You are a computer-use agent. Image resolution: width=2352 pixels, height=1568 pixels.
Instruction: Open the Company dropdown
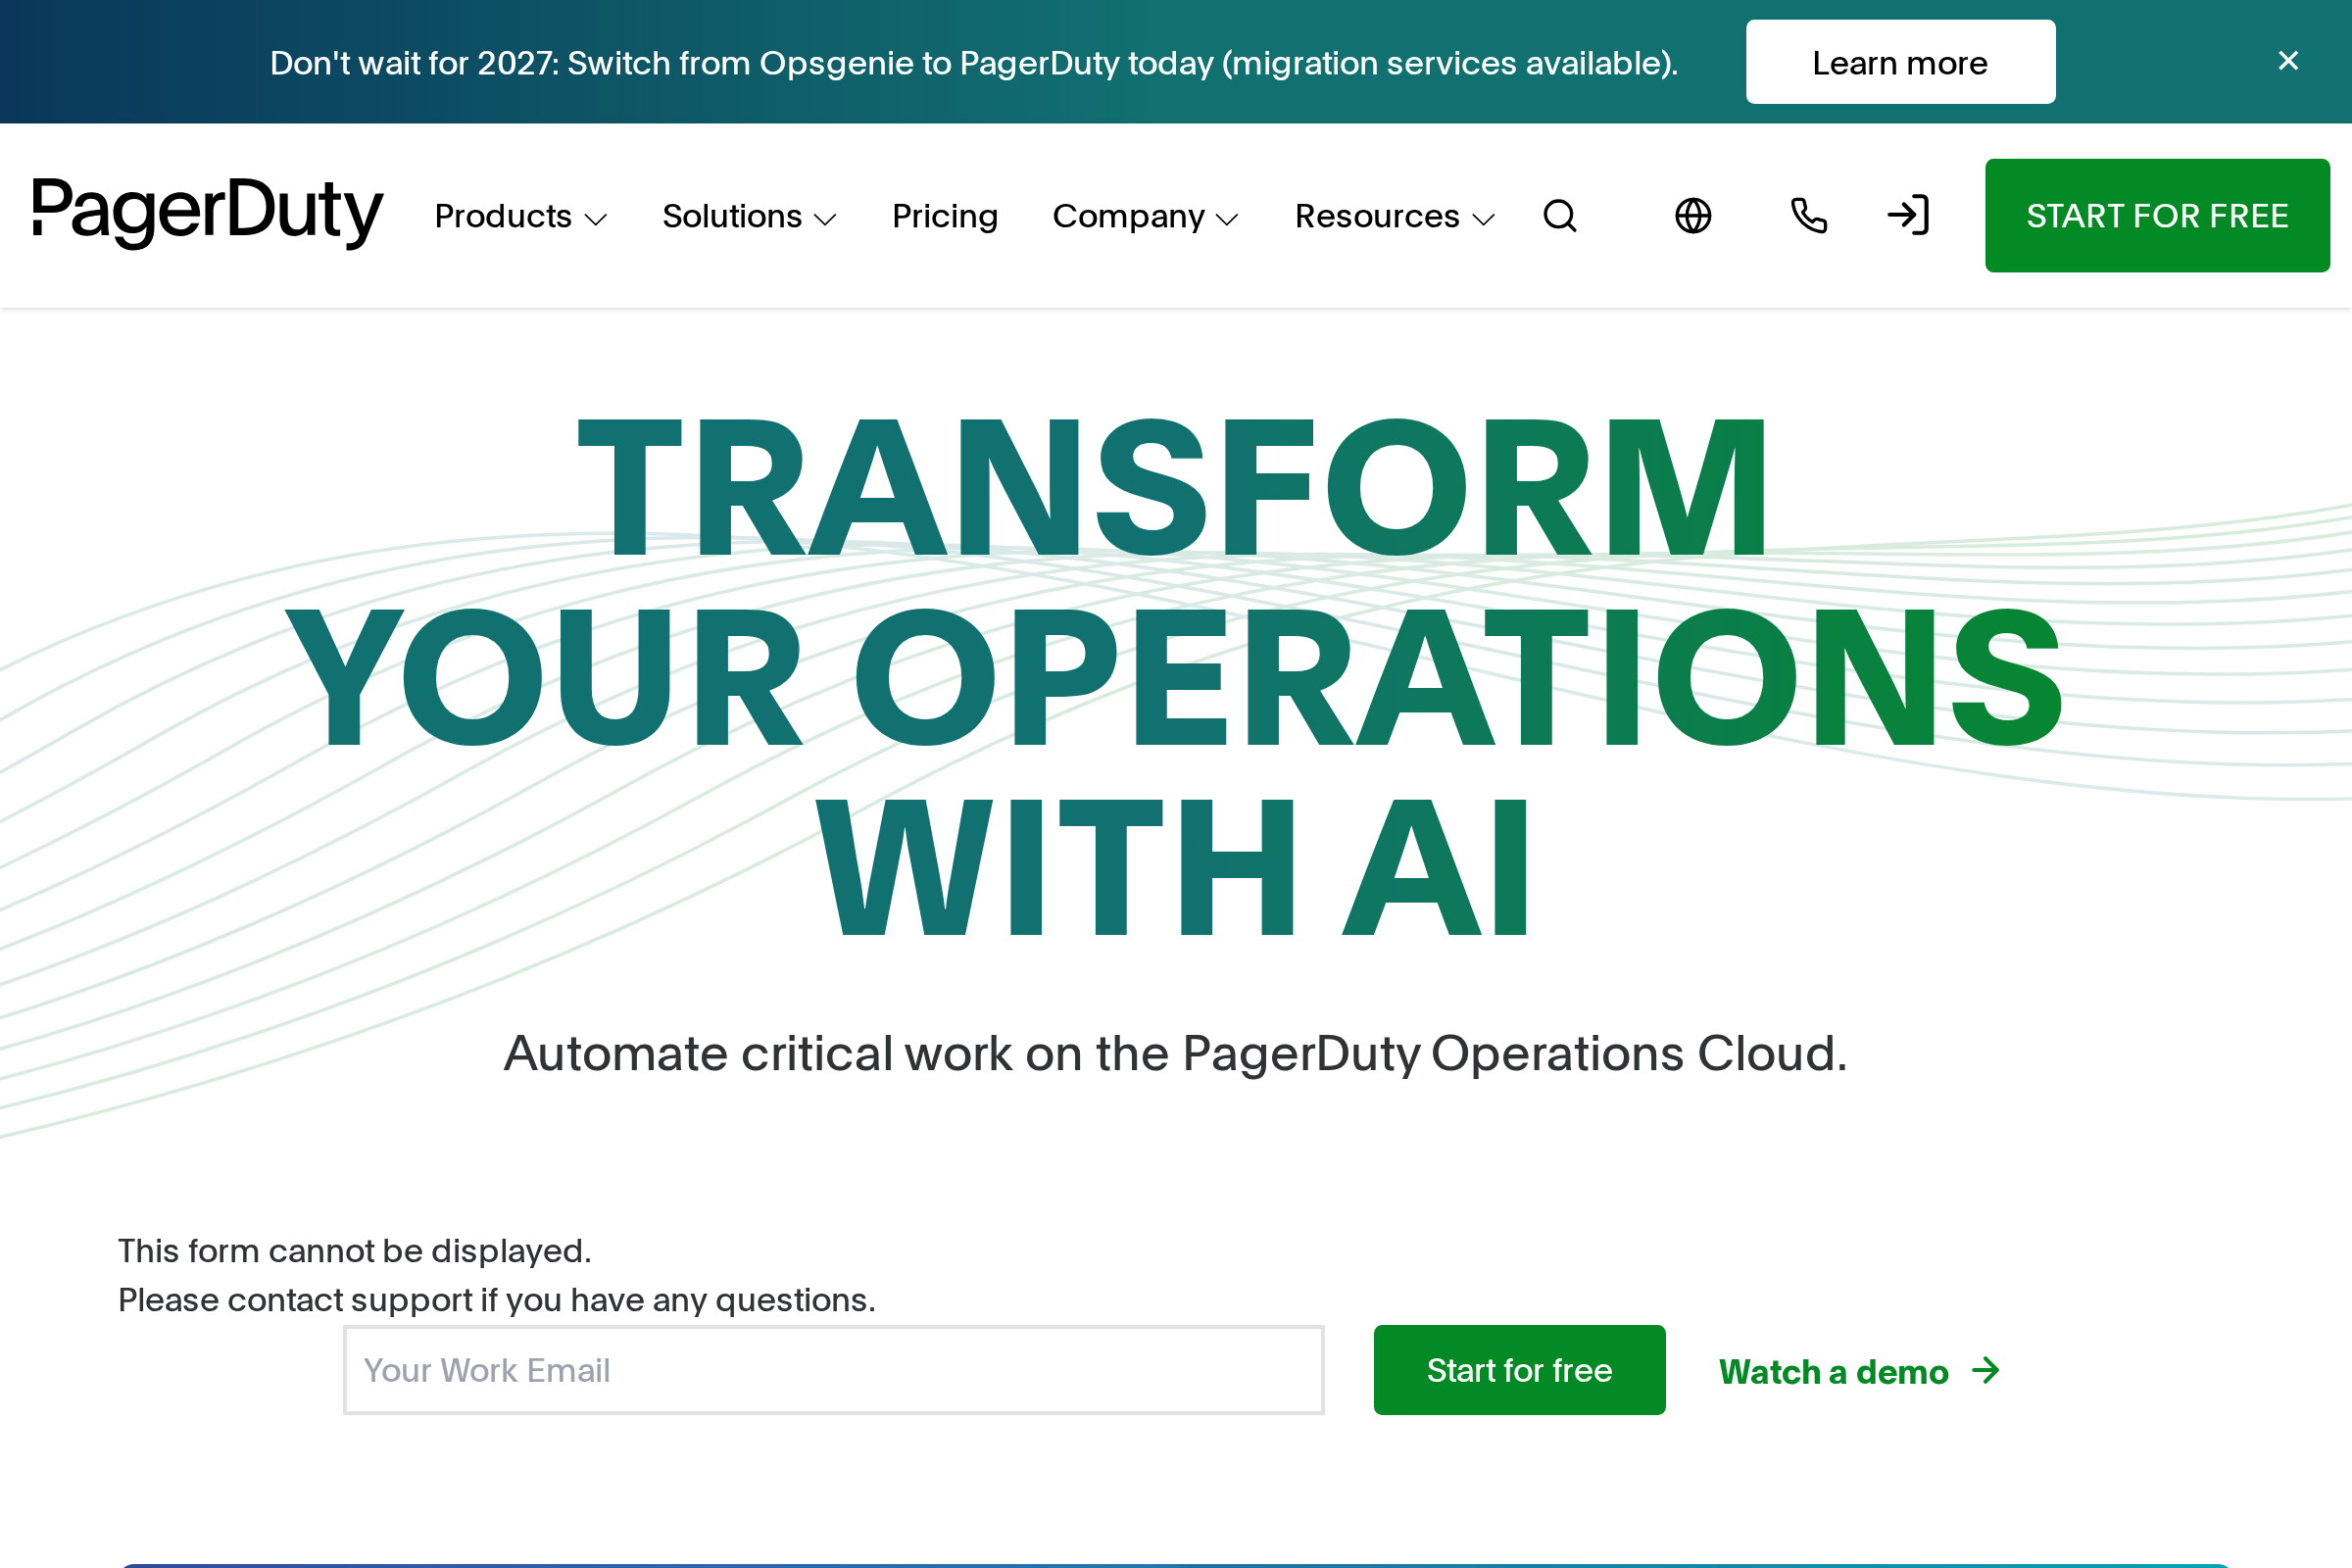[x=1146, y=216]
